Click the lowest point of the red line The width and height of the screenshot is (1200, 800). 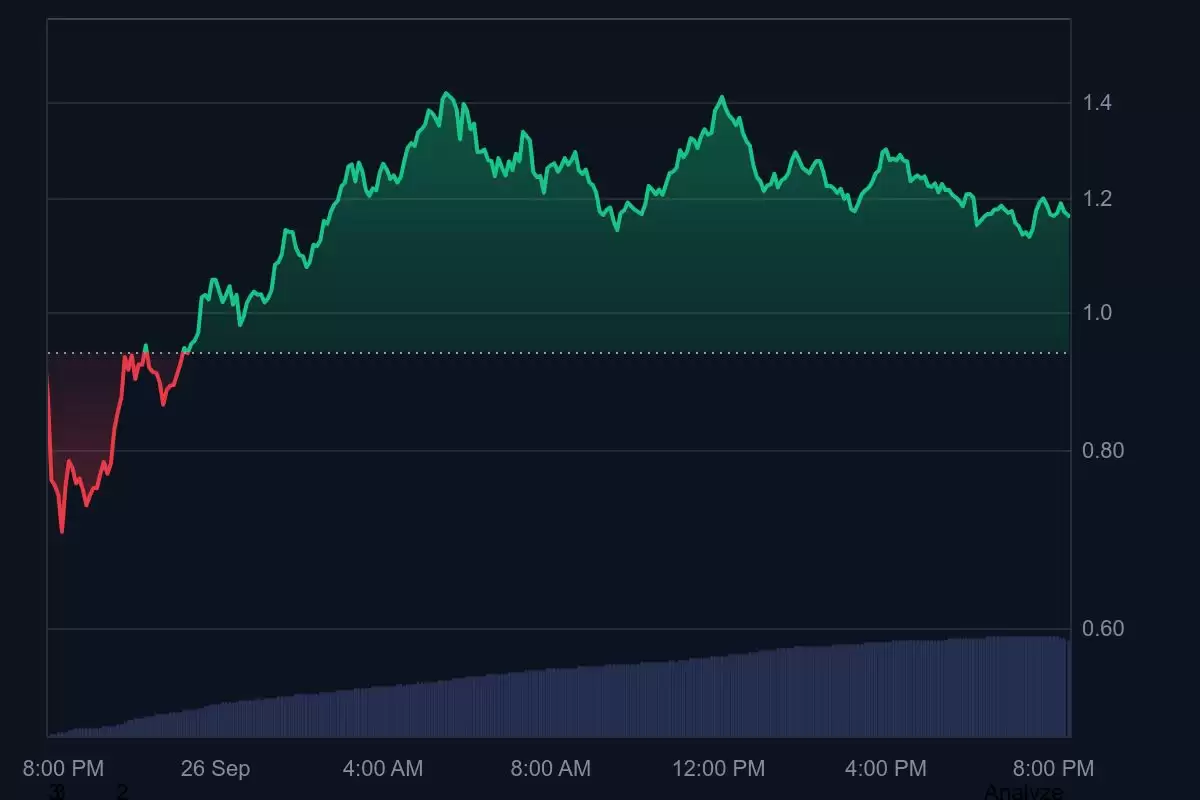point(62,531)
